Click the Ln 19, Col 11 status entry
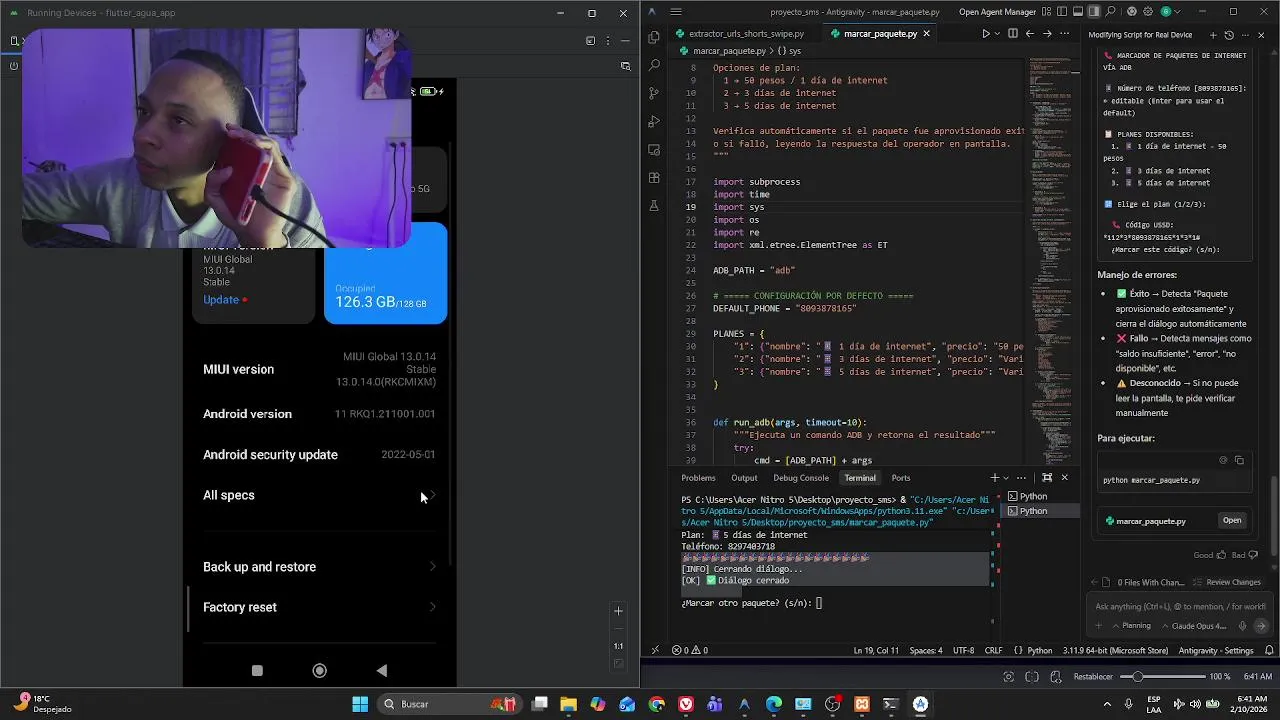 coord(876,650)
